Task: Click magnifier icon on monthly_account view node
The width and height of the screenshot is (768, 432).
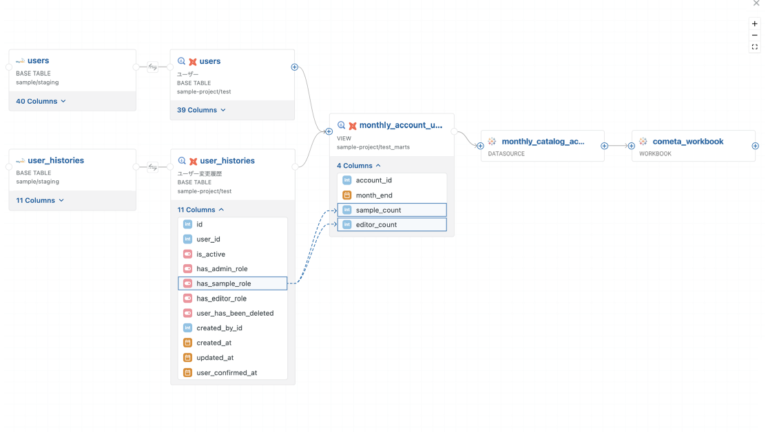Action: pos(341,125)
